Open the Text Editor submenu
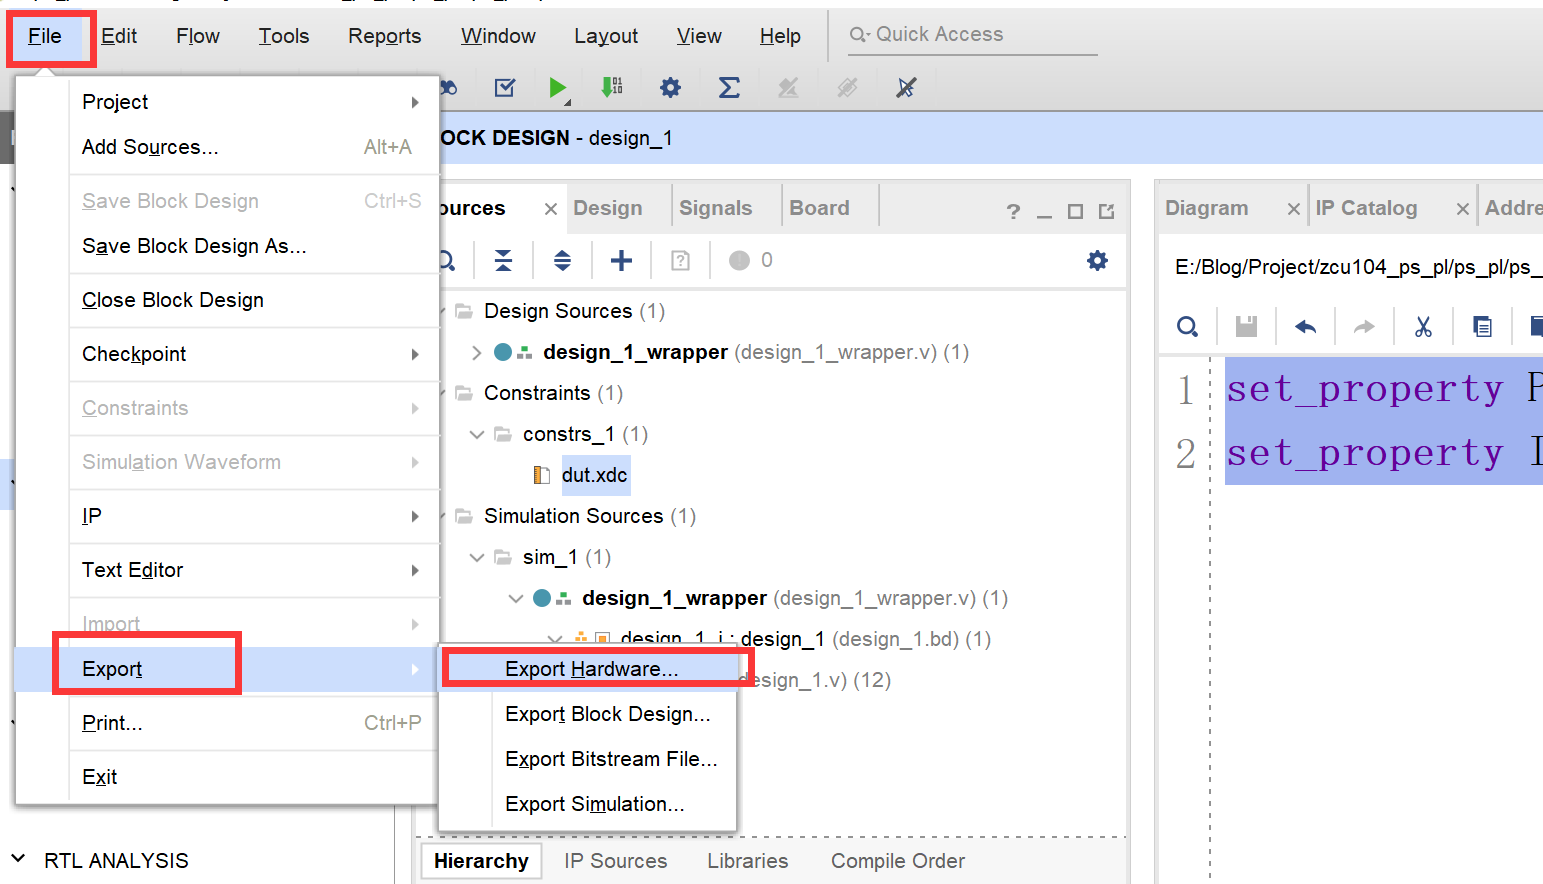 [x=253, y=570]
